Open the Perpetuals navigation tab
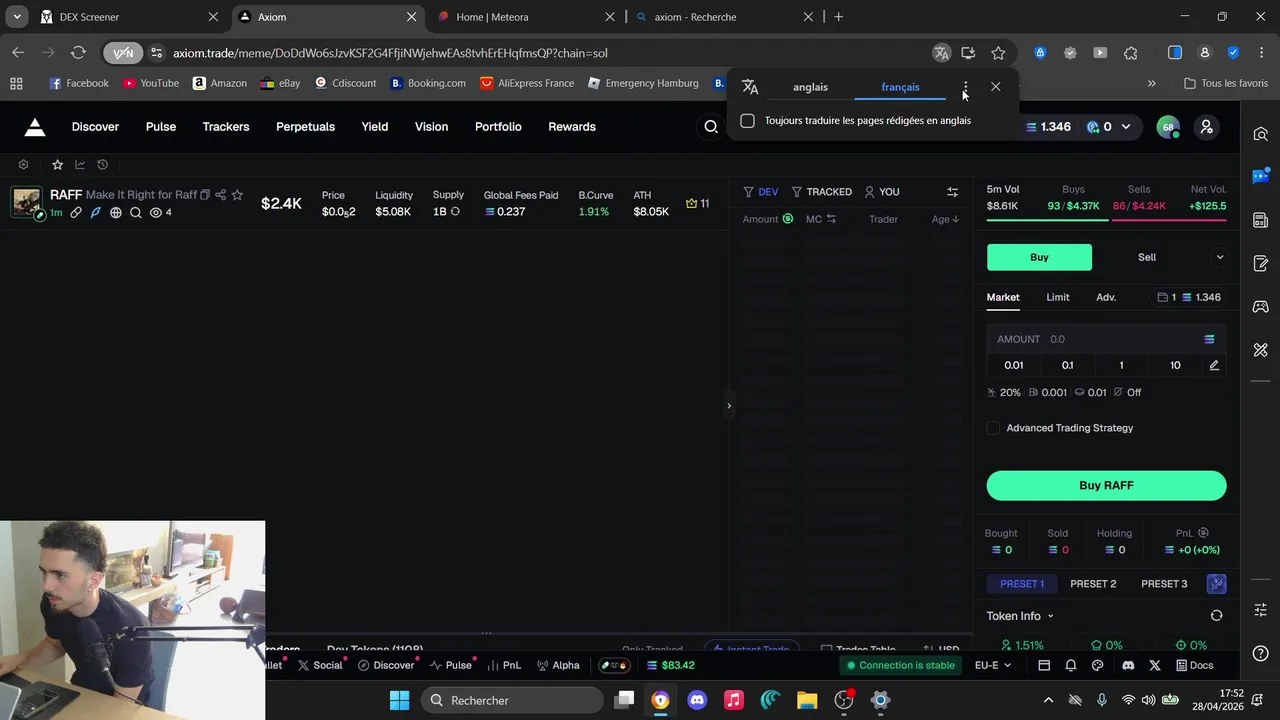Screen dimensions: 1280x720 click(x=306, y=127)
